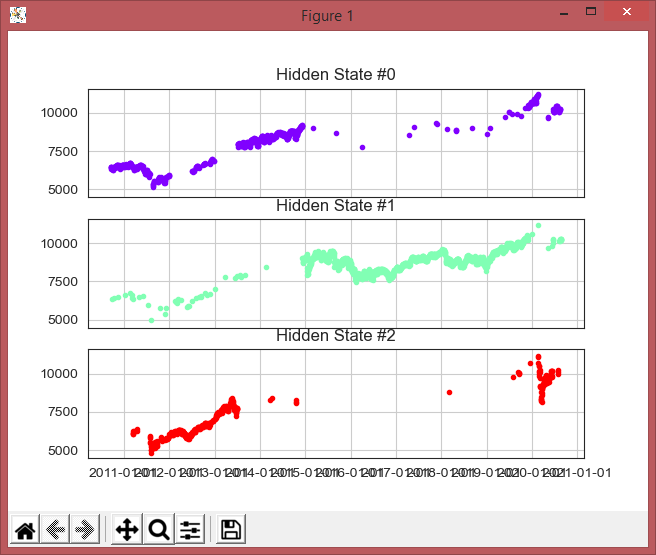Toggle the Pan axes tool

click(127, 530)
